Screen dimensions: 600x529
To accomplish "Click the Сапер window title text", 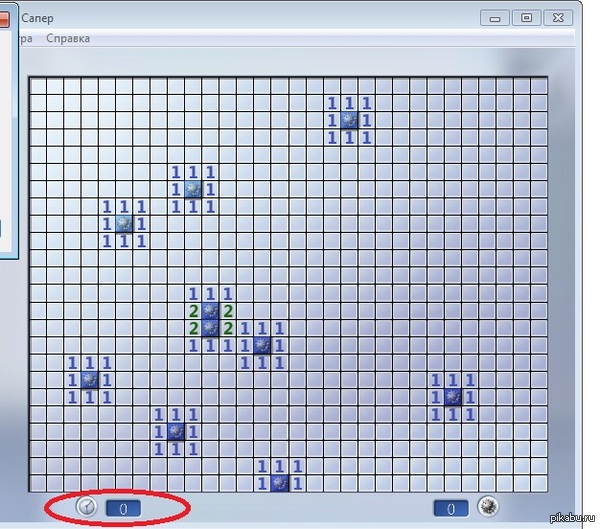I will pyautogui.click(x=37, y=18).
